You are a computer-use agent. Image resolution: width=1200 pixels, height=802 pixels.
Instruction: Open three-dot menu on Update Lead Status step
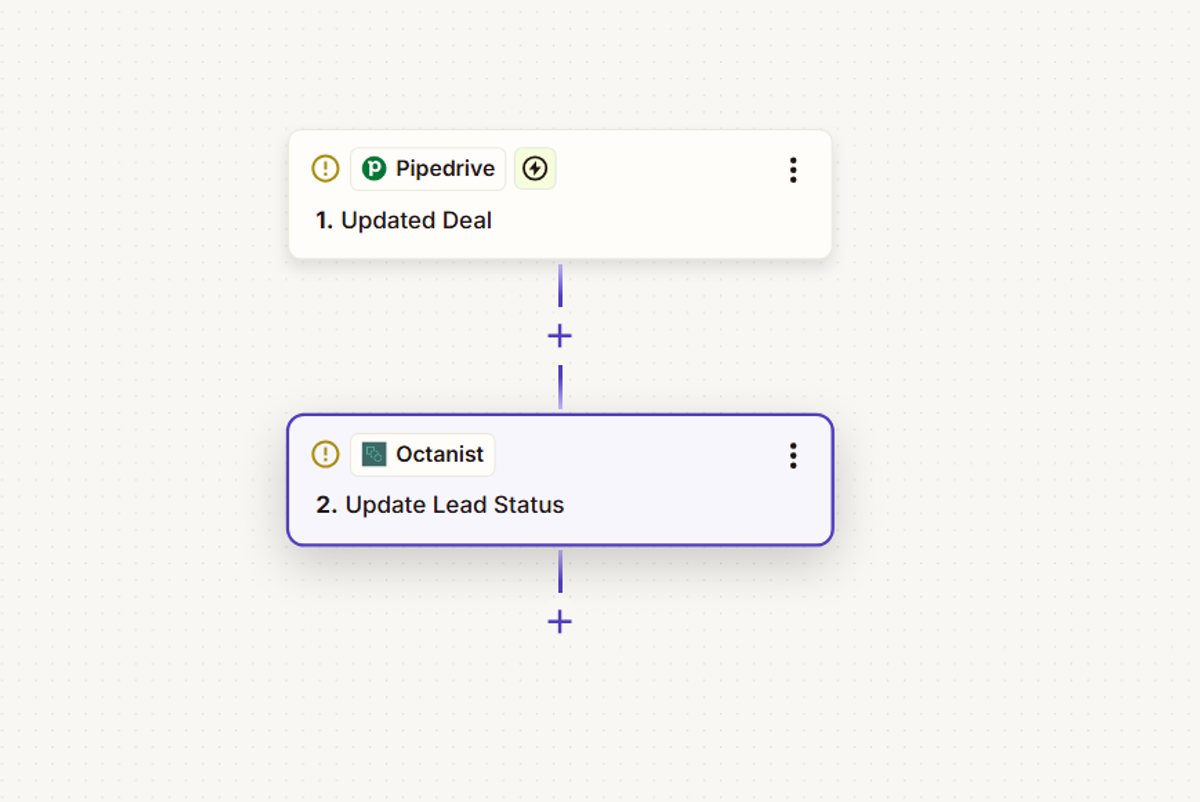(793, 456)
